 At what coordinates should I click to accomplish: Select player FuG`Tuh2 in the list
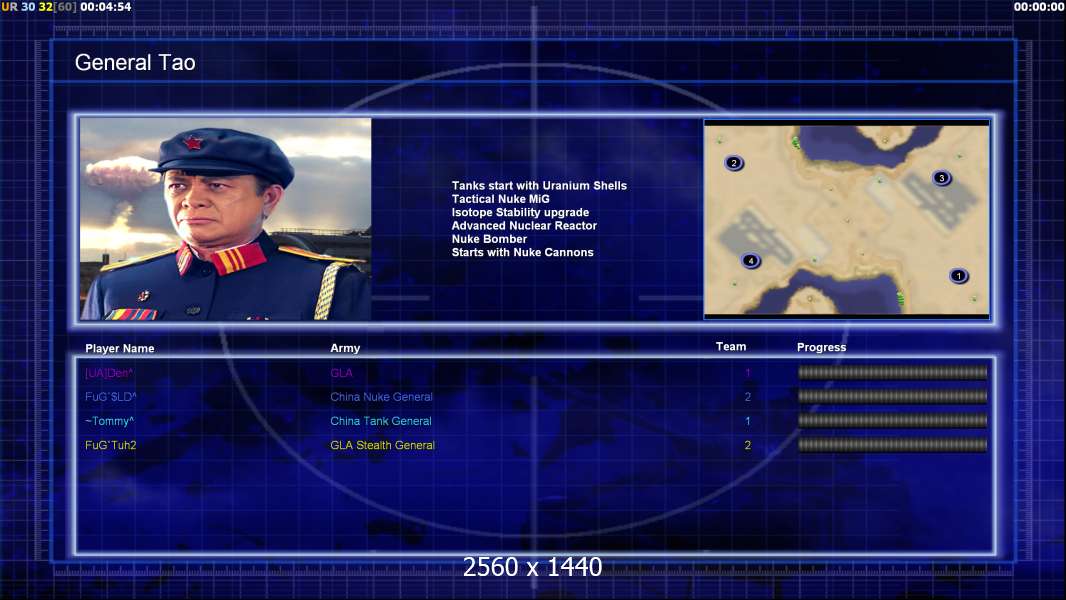(x=111, y=445)
